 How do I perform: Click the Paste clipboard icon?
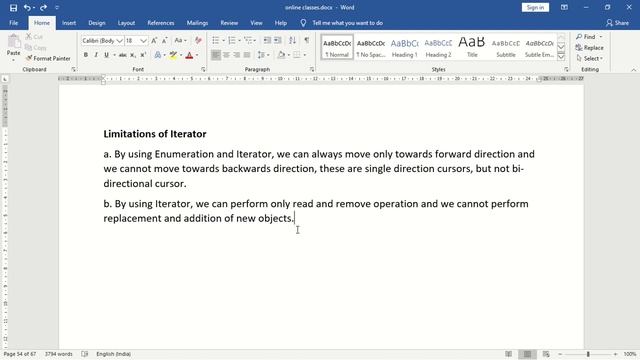(13, 42)
